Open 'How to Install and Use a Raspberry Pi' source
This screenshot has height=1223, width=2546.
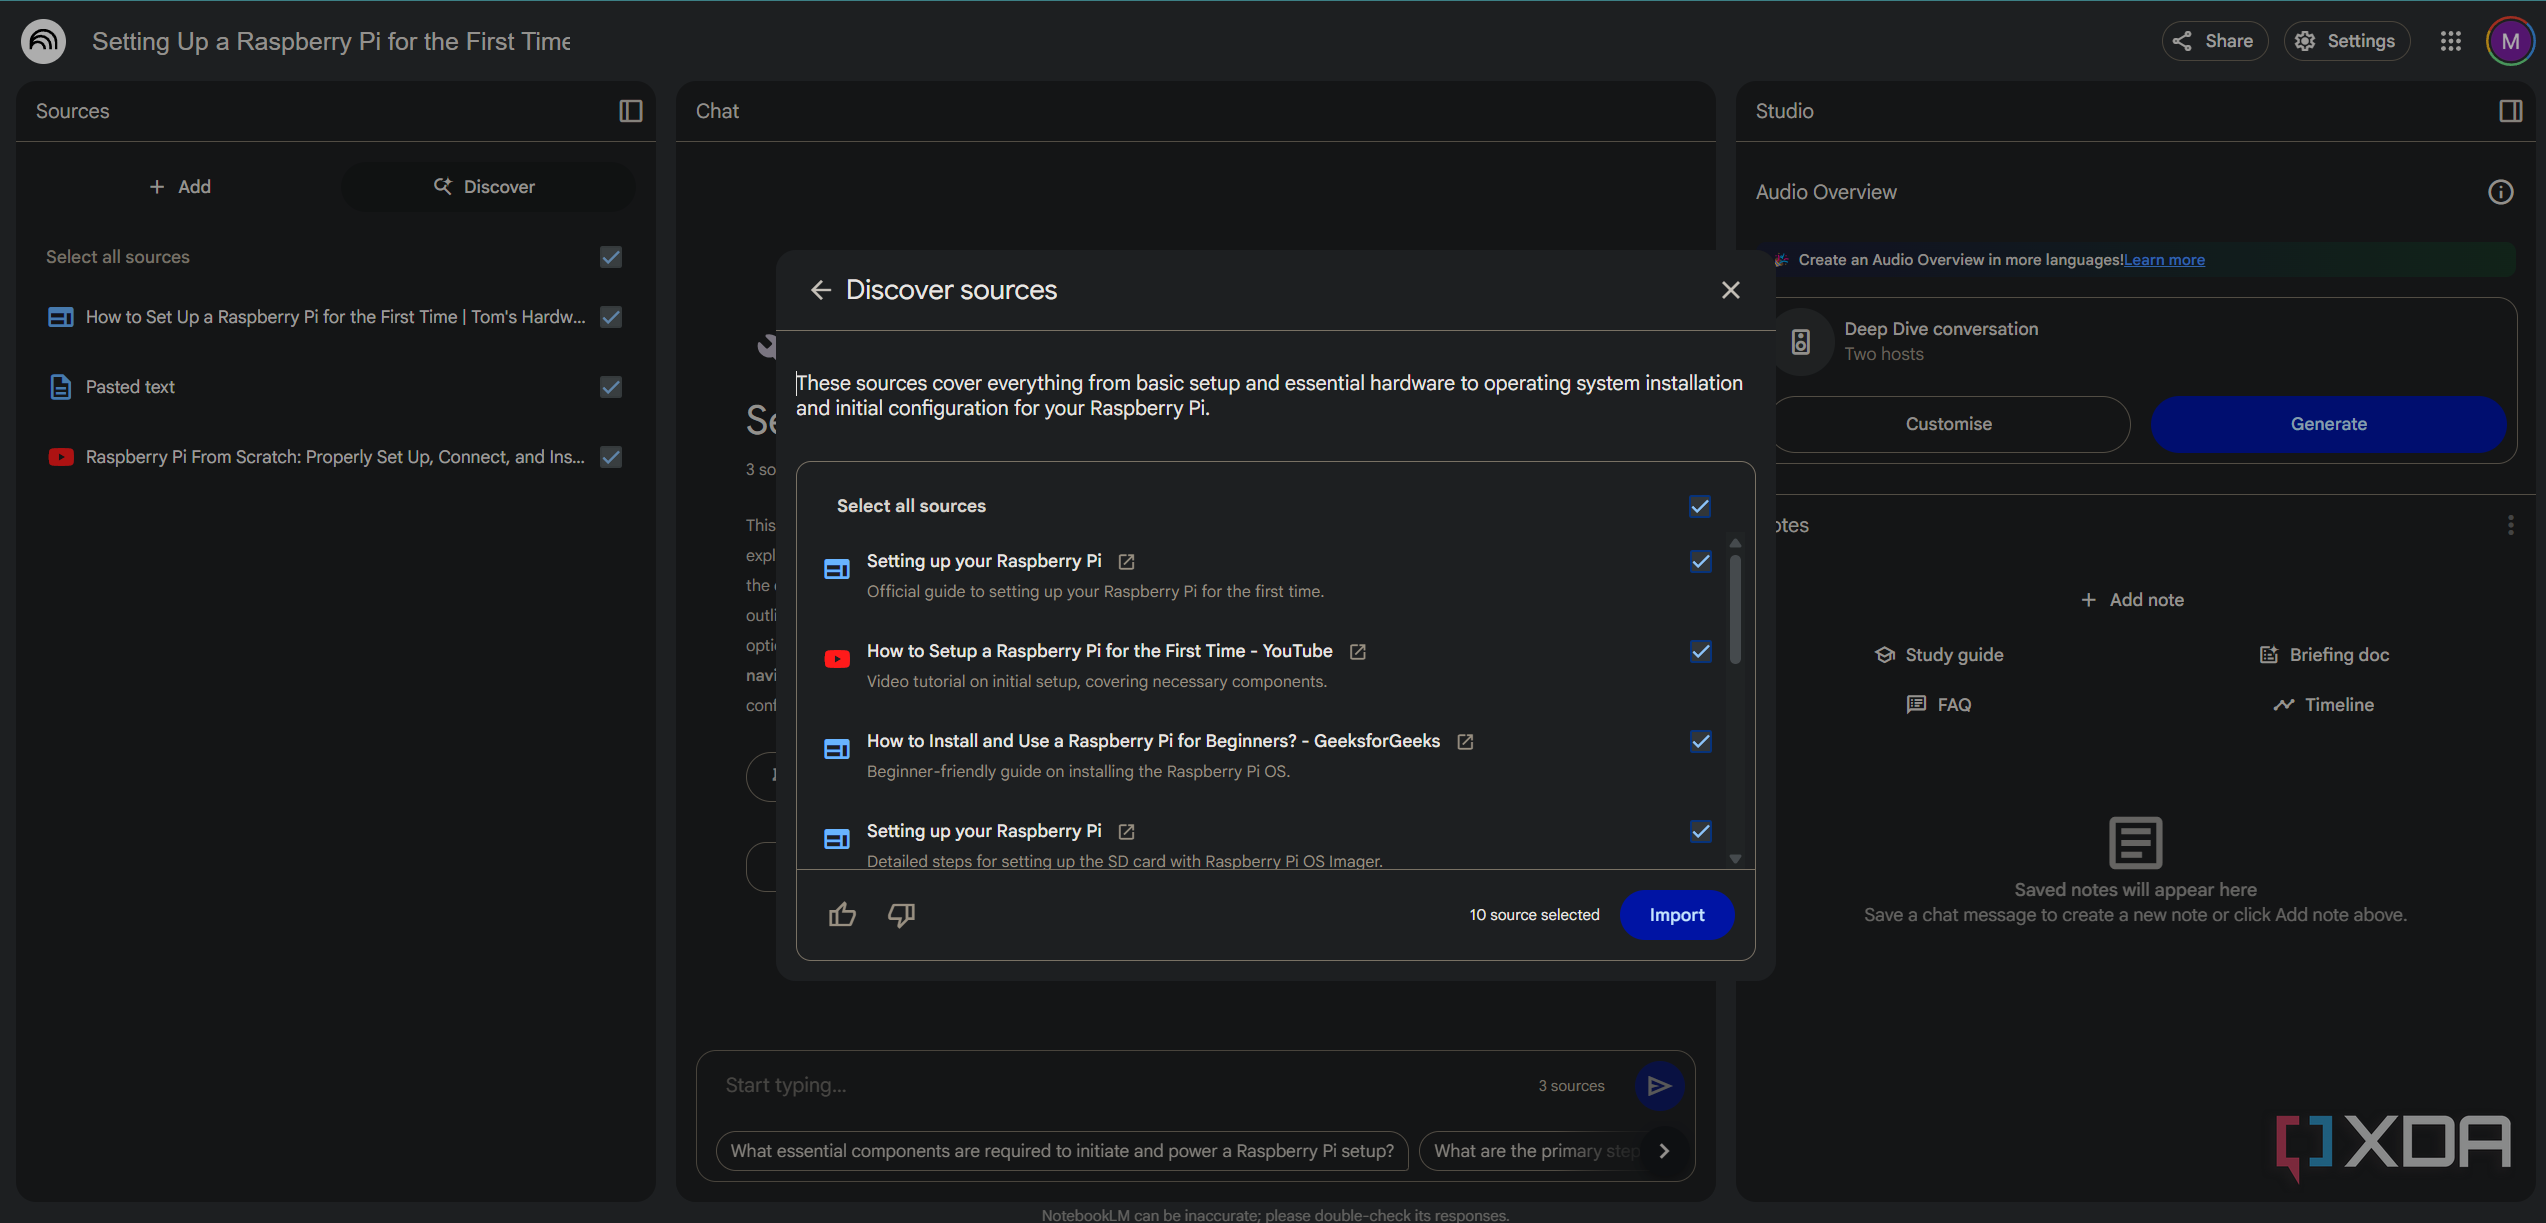pyautogui.click(x=1153, y=741)
